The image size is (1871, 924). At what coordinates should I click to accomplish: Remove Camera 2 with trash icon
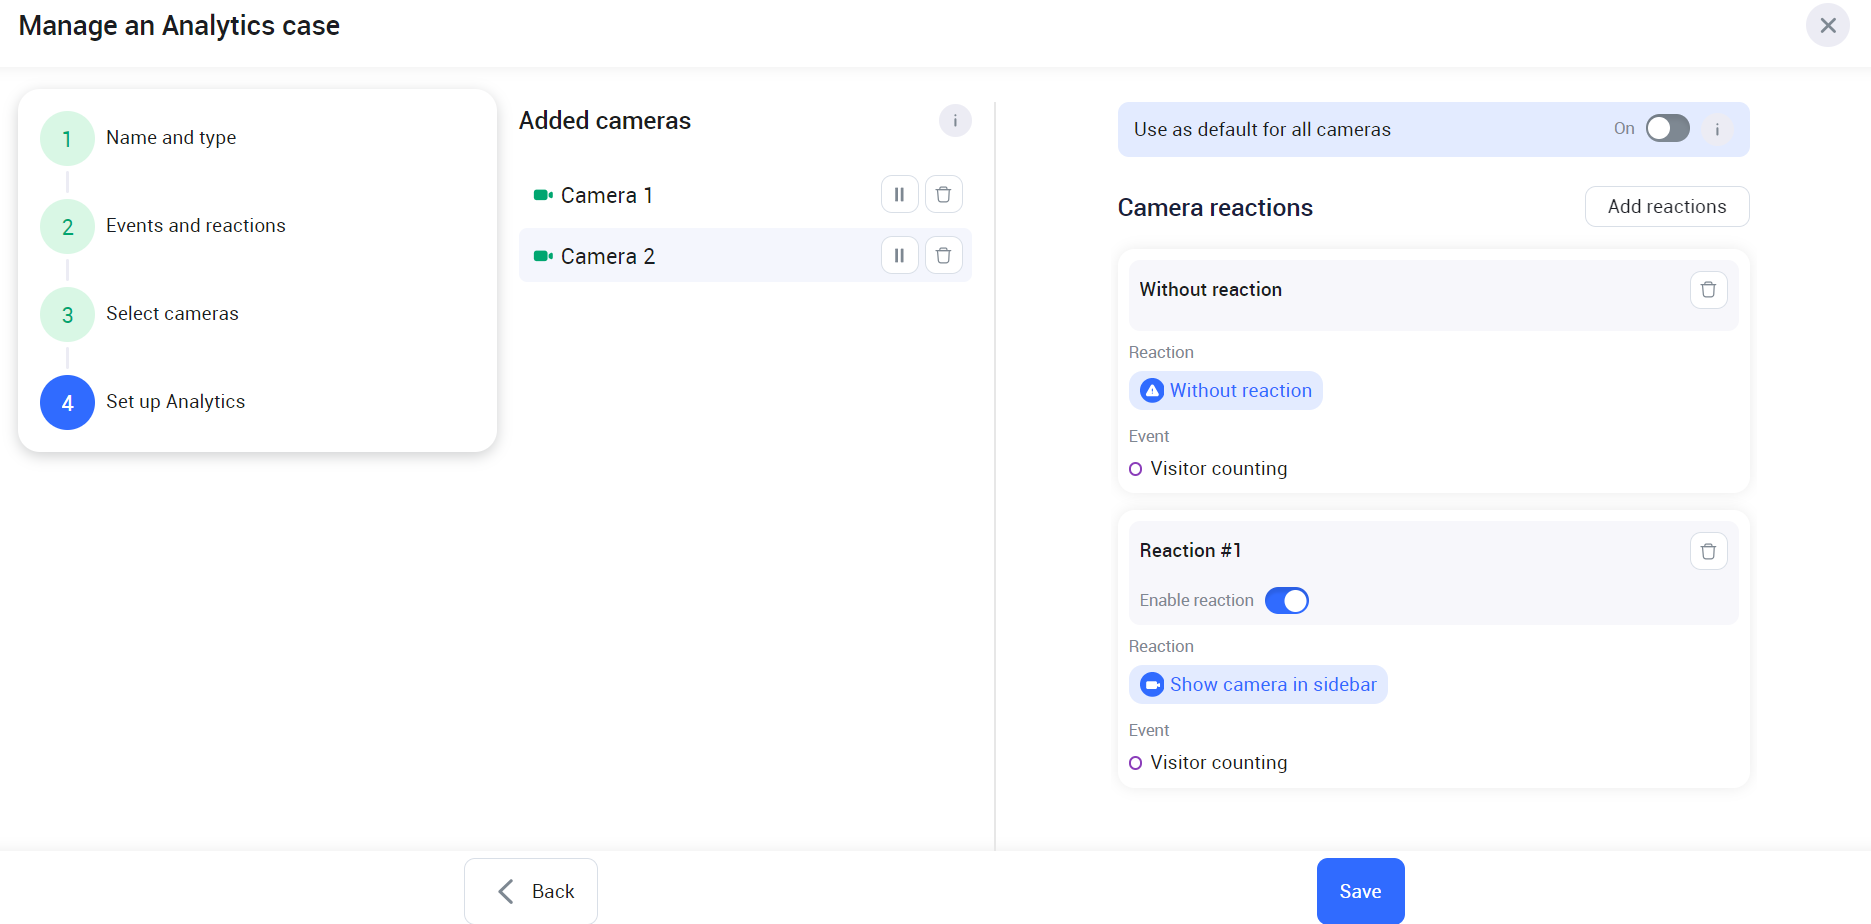click(943, 256)
